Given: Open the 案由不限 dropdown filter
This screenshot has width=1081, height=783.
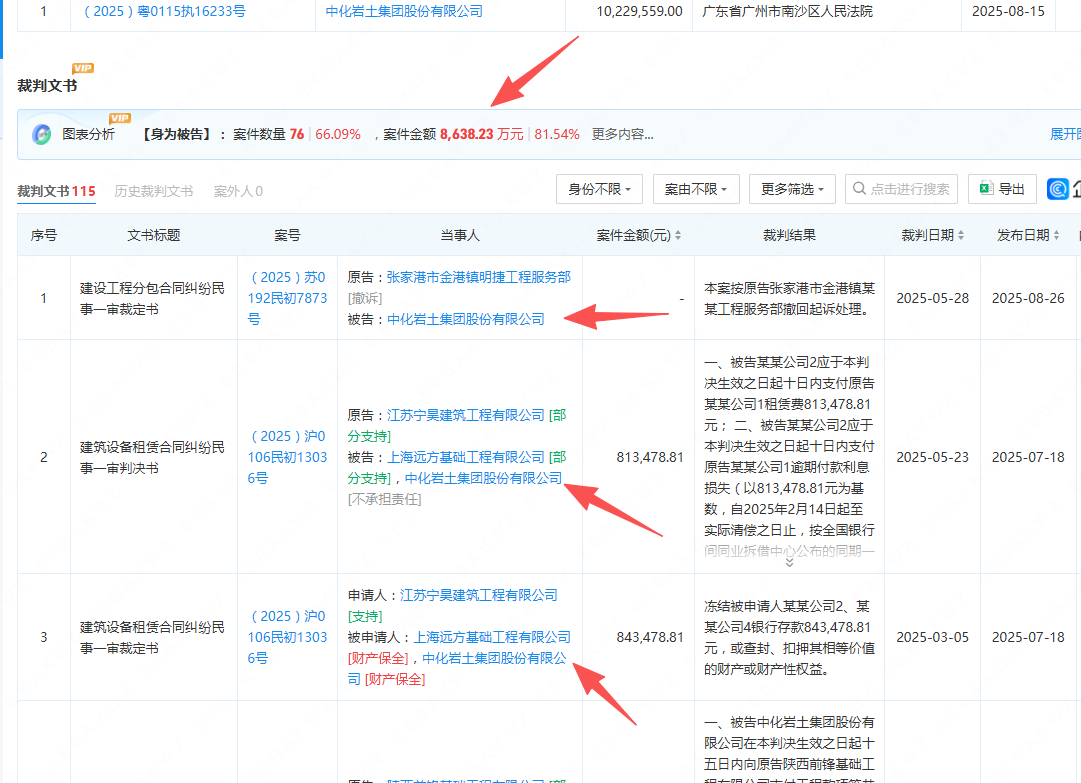Looking at the screenshot, I should pos(696,189).
